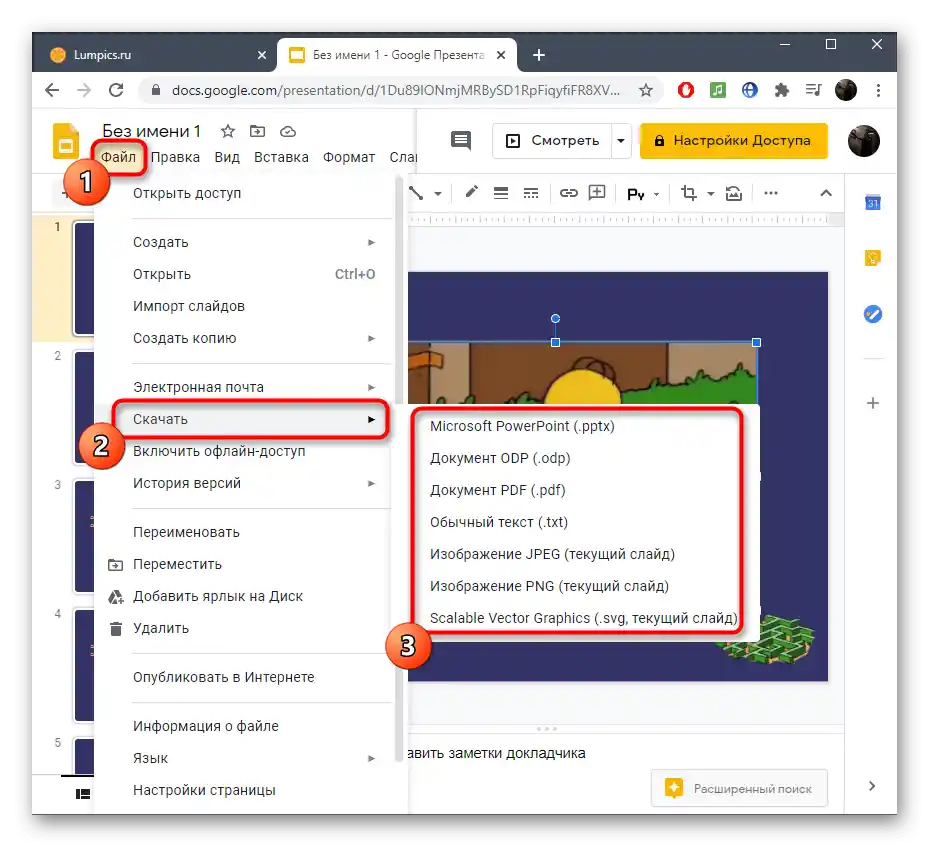Click the media control icon in browser toolbar
This screenshot has height=847, width=929.
813,90
